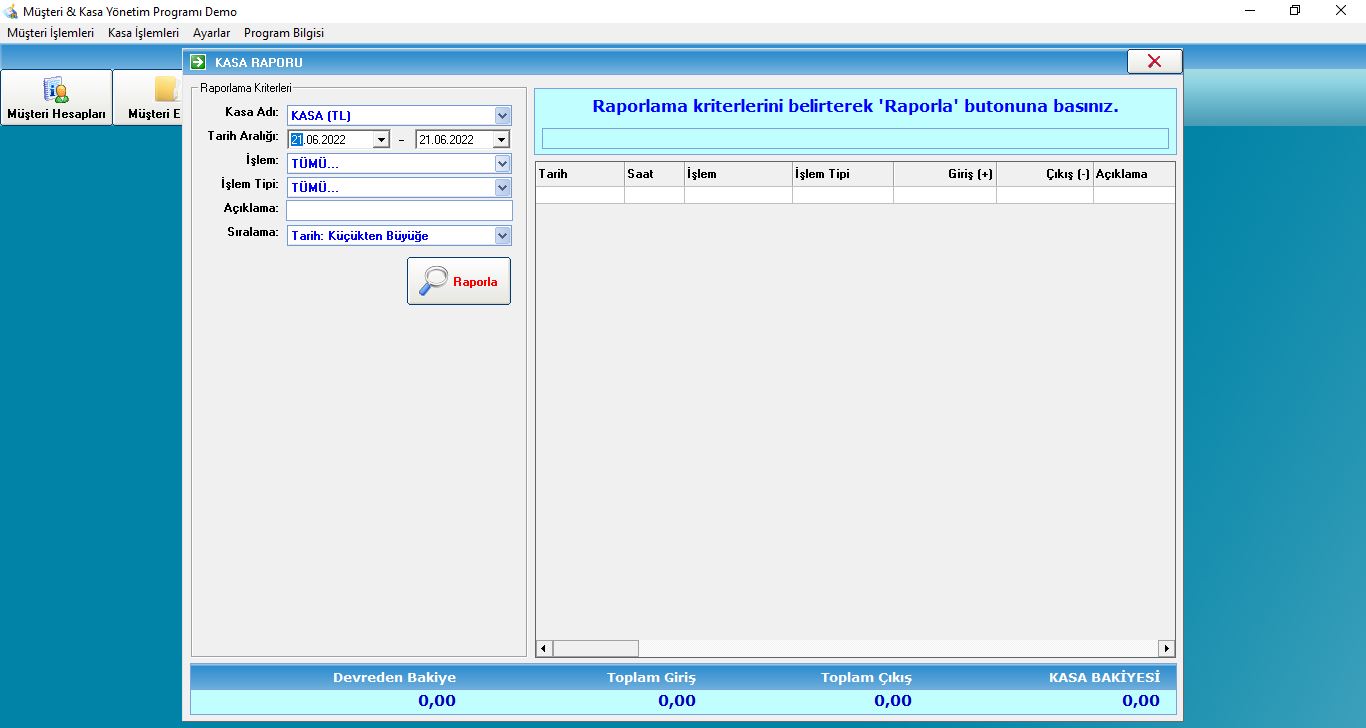Restore down the main application window

click(1295, 11)
